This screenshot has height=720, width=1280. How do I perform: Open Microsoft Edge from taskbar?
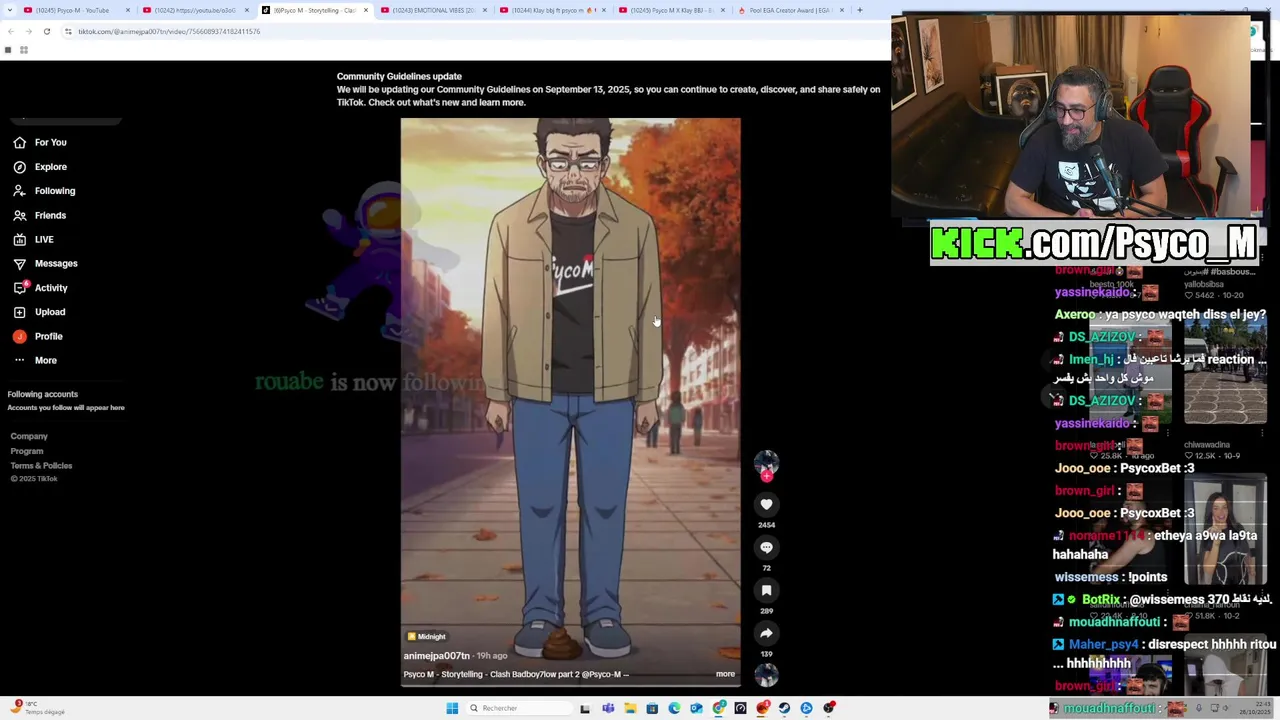pyautogui.click(x=674, y=708)
